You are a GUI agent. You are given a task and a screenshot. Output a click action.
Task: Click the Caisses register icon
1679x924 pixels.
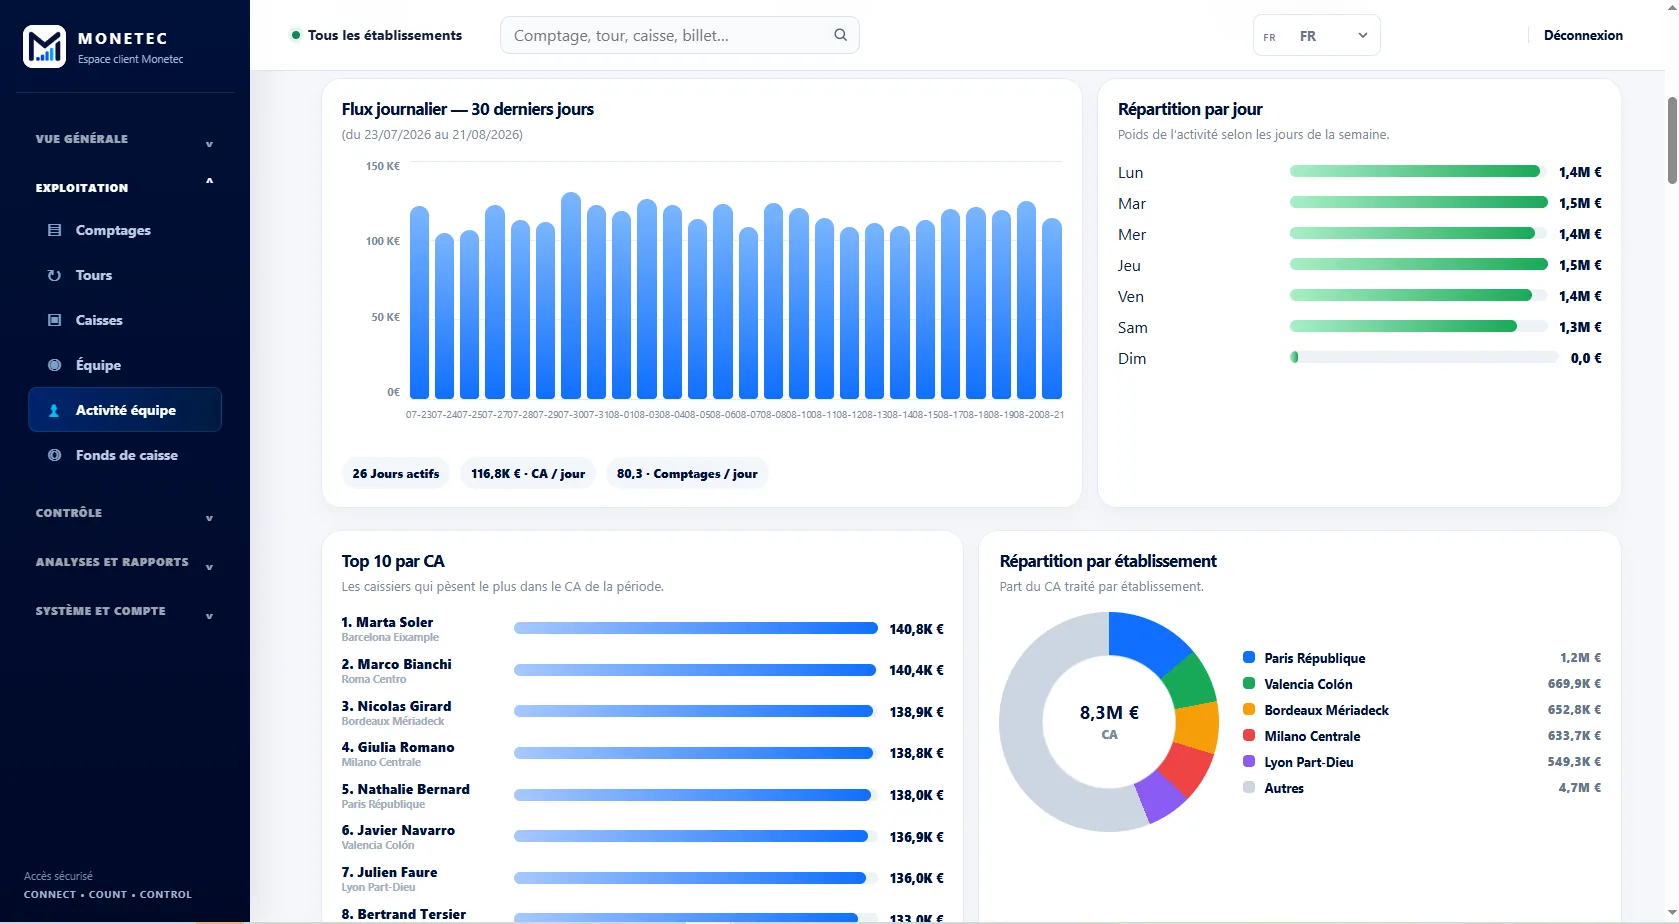tap(55, 320)
